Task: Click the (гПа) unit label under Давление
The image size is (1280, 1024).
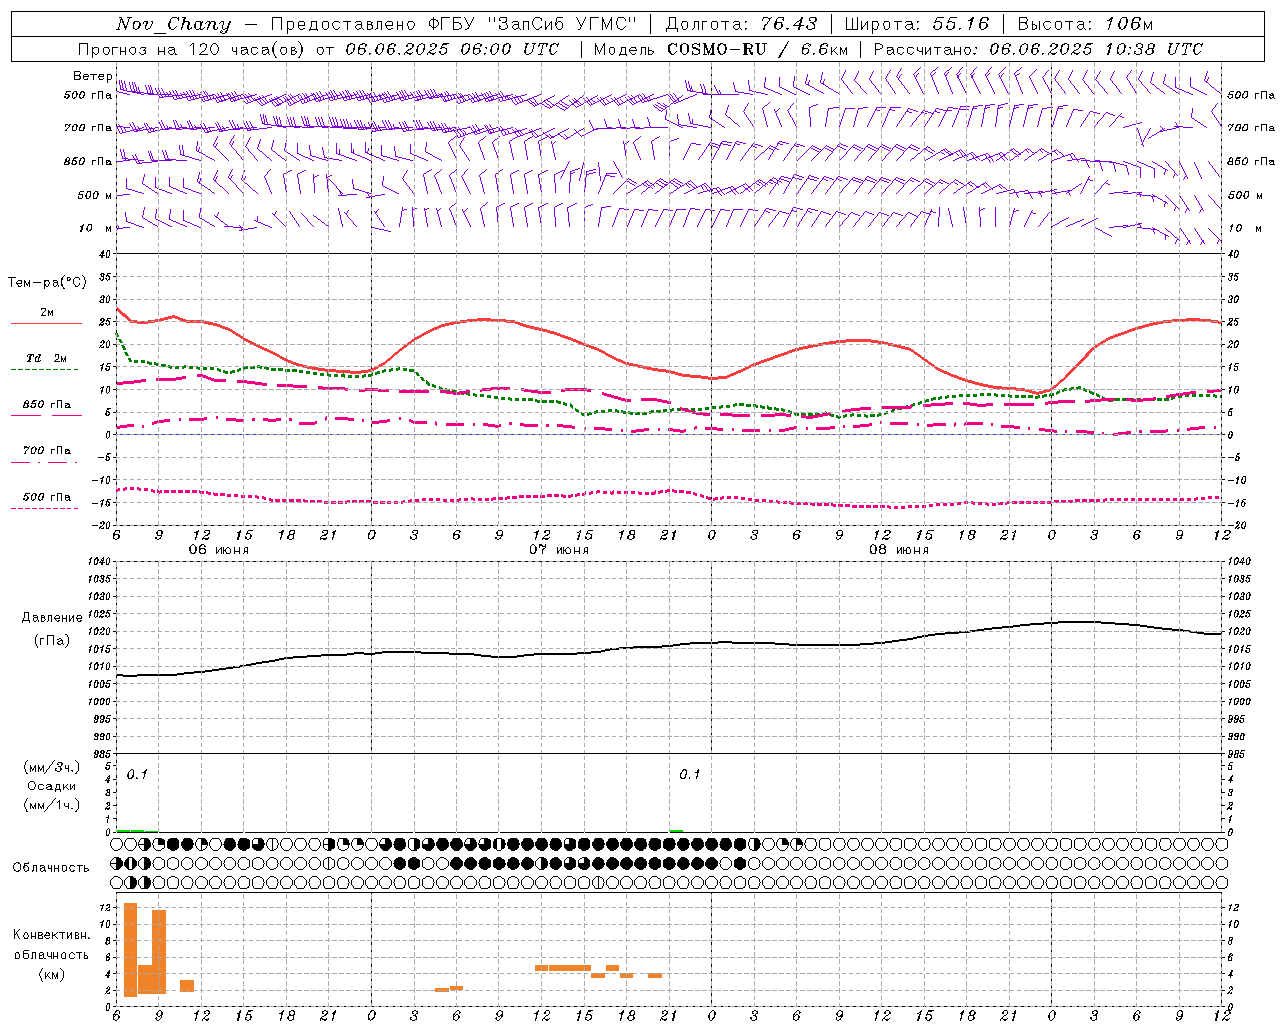Action: click(x=52, y=641)
